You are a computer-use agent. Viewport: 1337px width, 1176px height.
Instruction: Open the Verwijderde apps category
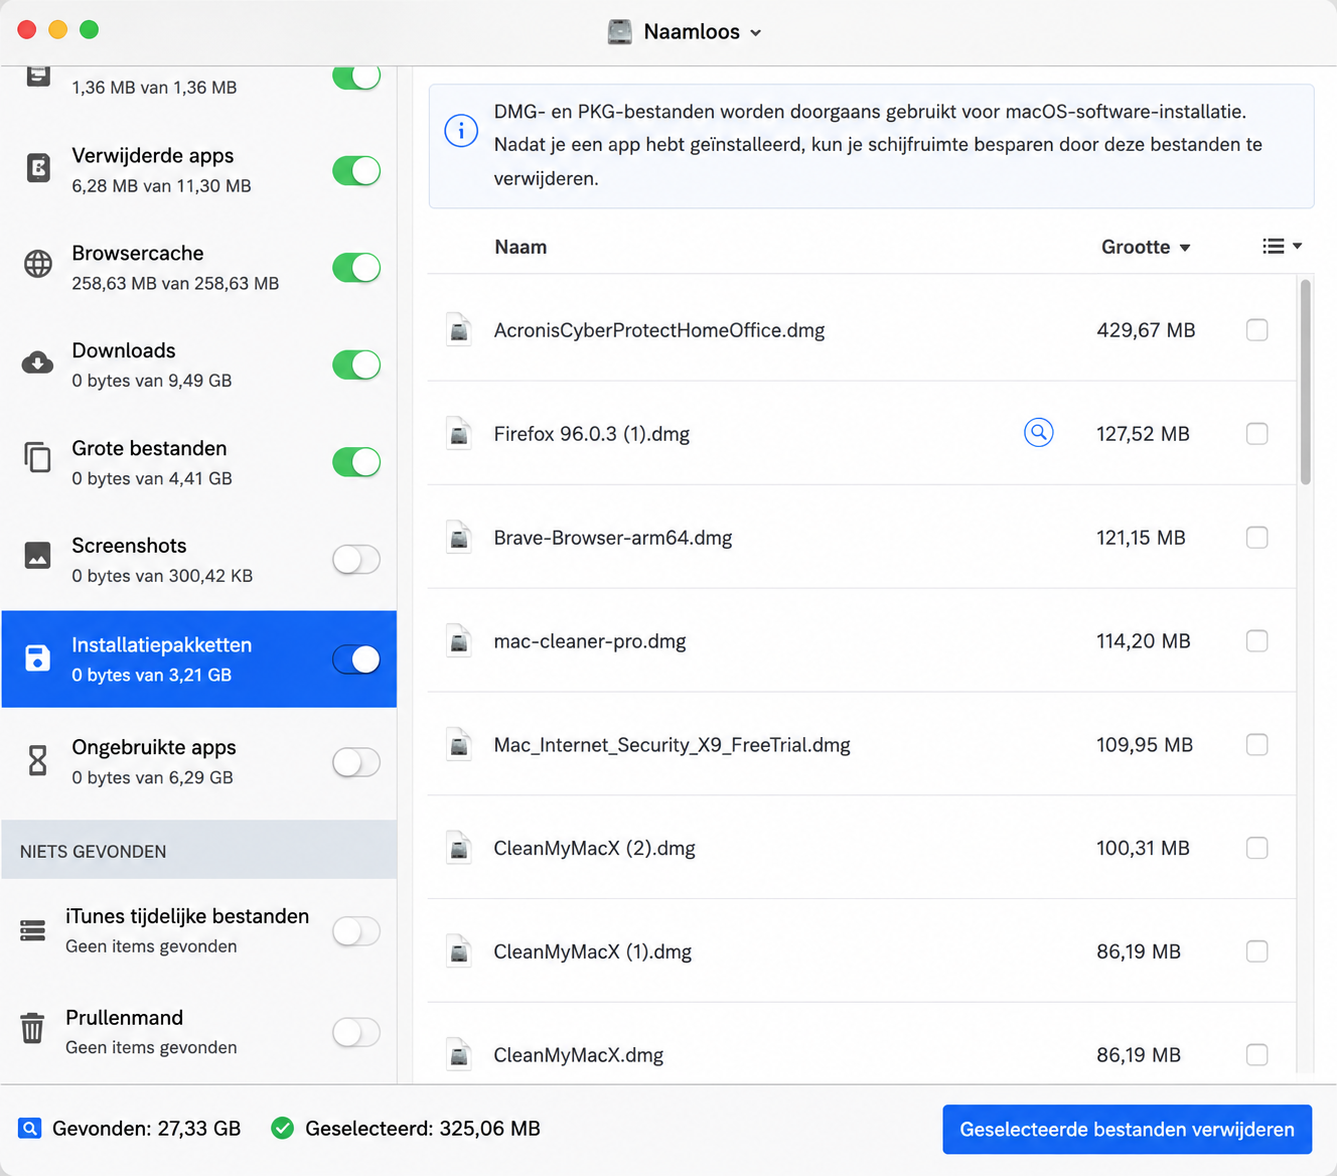click(200, 170)
